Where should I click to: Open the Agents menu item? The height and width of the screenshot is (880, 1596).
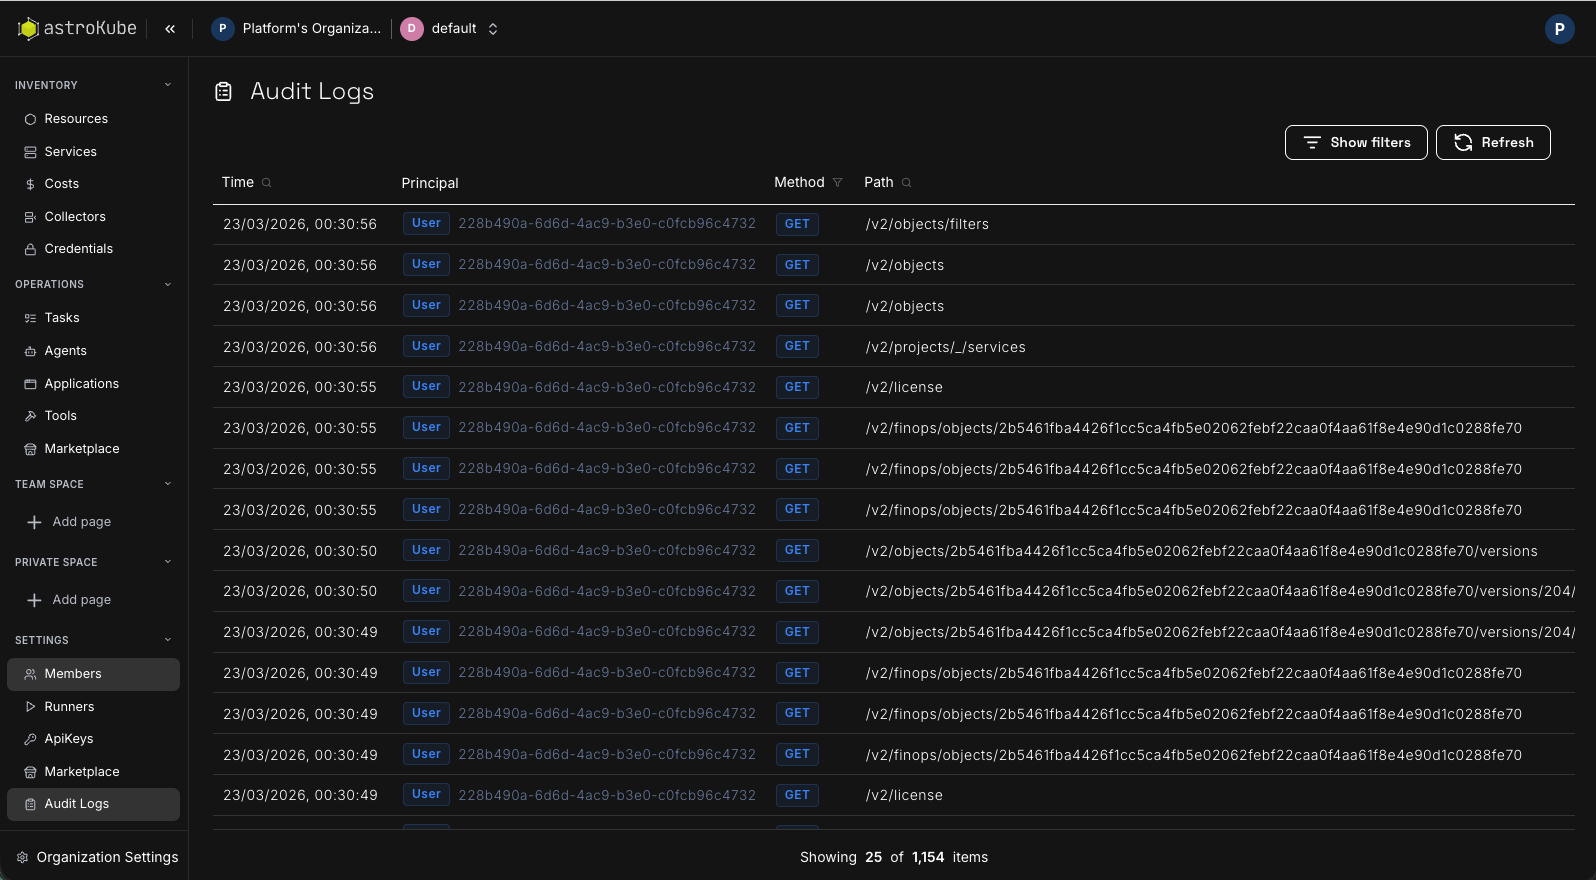pos(65,351)
